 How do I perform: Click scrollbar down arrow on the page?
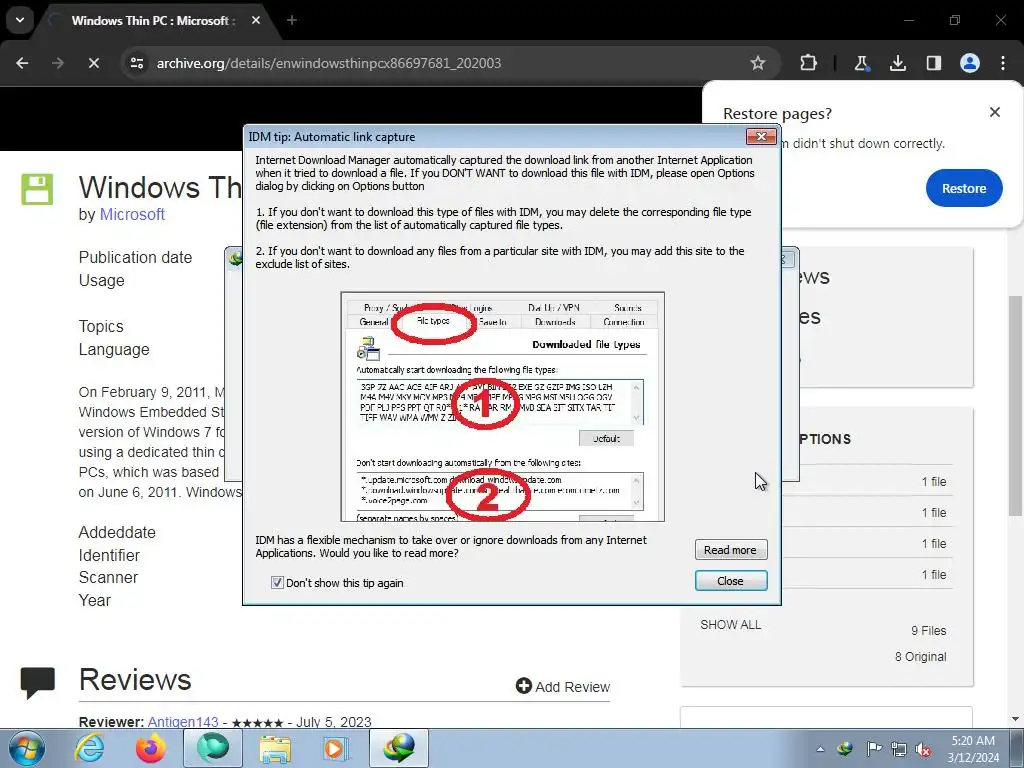[x=1016, y=718]
